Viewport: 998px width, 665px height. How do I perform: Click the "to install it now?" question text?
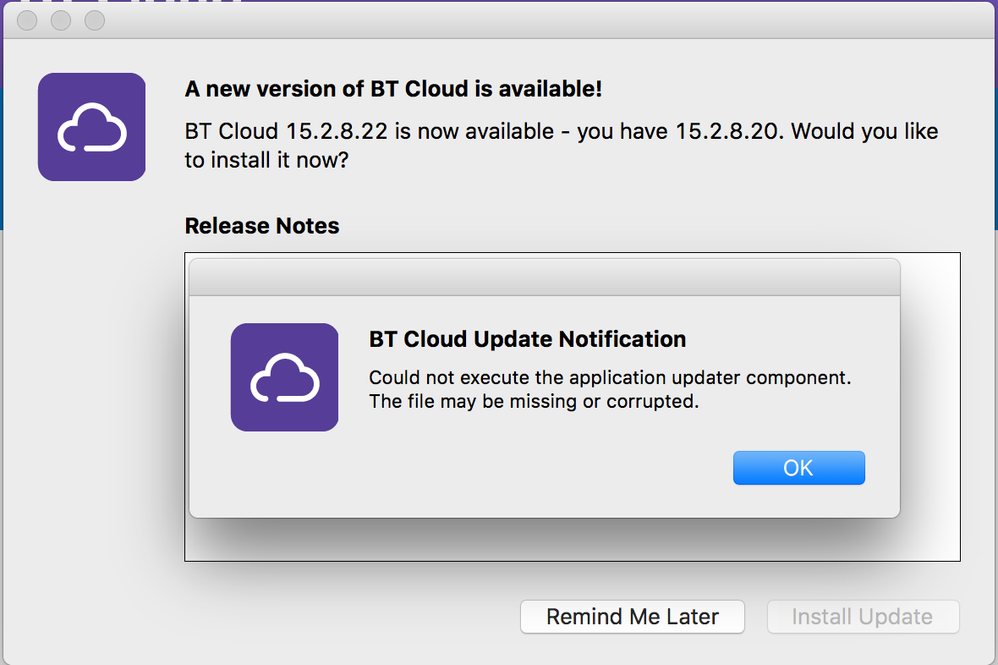tap(267, 160)
